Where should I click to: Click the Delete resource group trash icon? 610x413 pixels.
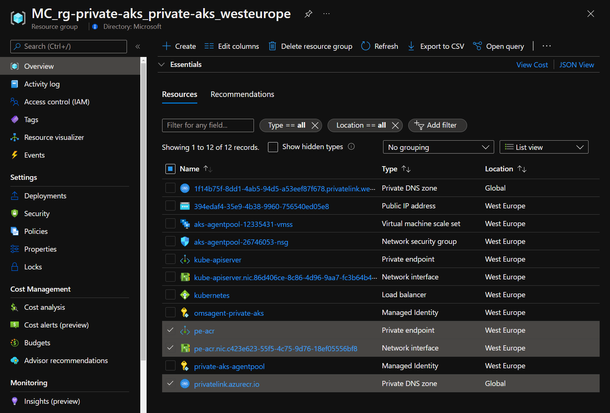(x=272, y=46)
